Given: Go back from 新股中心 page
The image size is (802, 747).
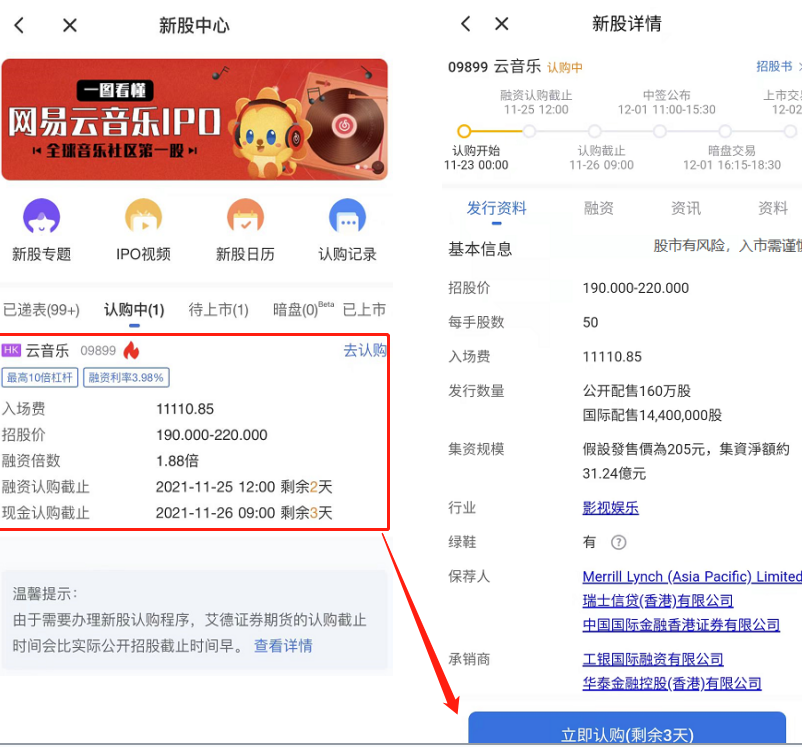Looking at the screenshot, I should (x=19, y=25).
